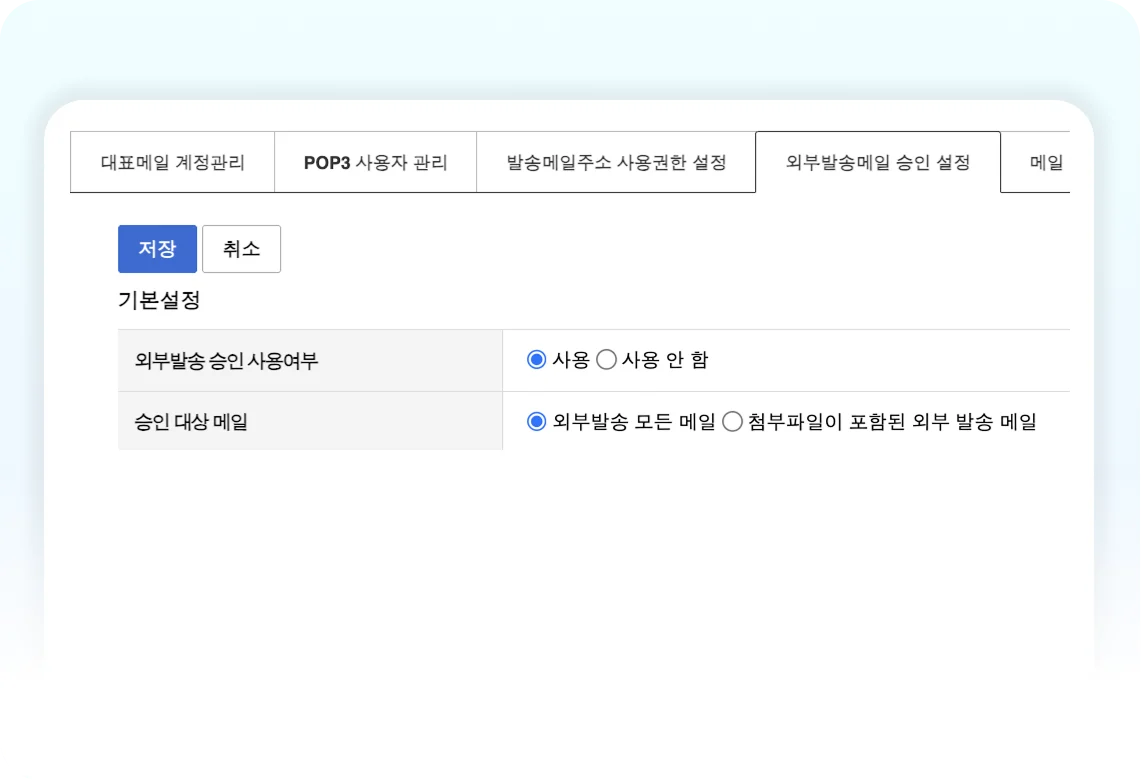The height and width of the screenshot is (780, 1141).
Task: Switch to the POP3 사용자 관리 tab
Action: click(375, 162)
